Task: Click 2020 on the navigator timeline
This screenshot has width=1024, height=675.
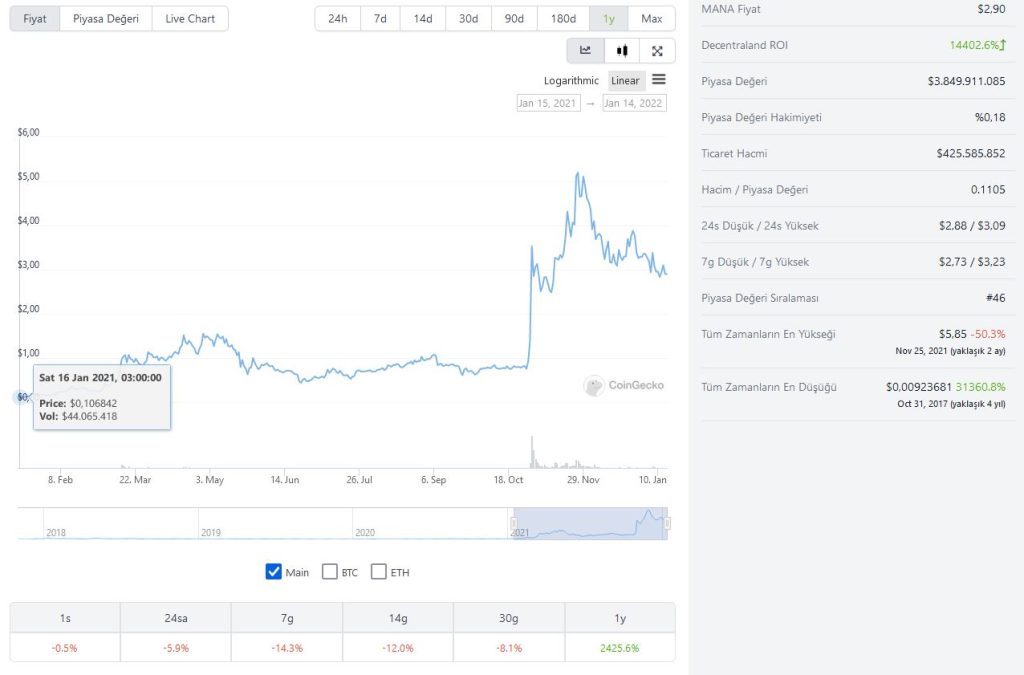Action: 365,532
